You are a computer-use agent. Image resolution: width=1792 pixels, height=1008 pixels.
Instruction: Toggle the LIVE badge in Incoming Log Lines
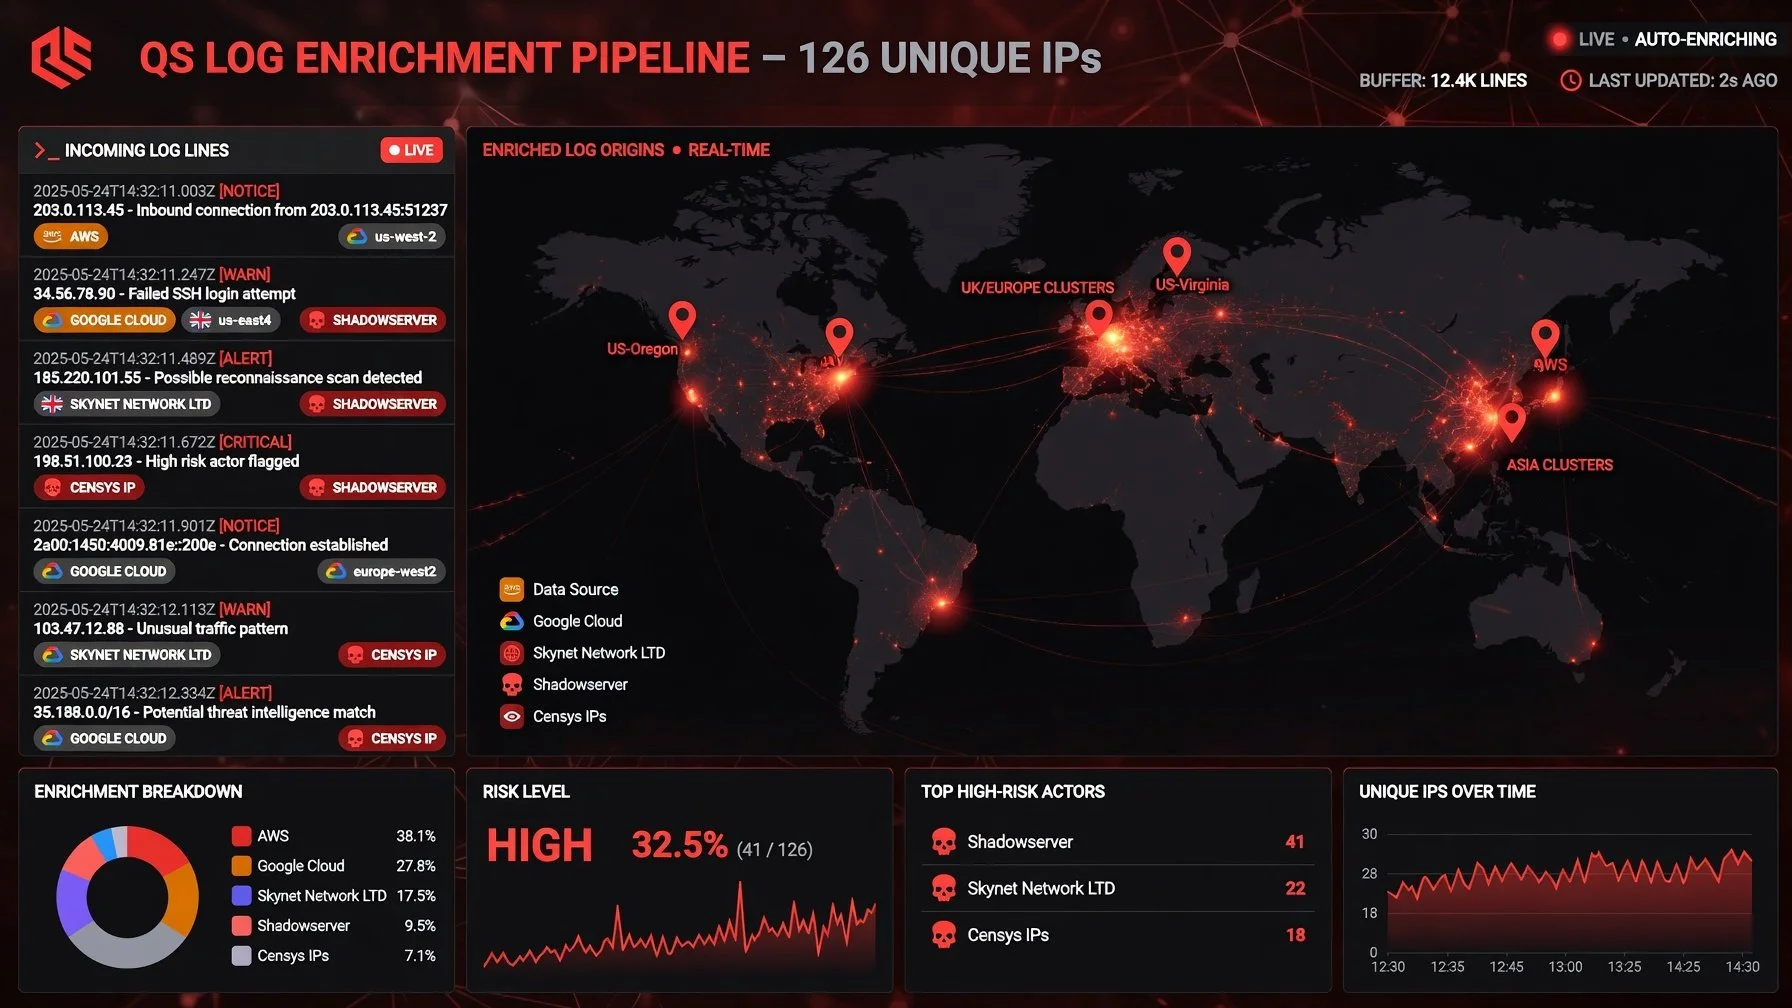tap(412, 150)
